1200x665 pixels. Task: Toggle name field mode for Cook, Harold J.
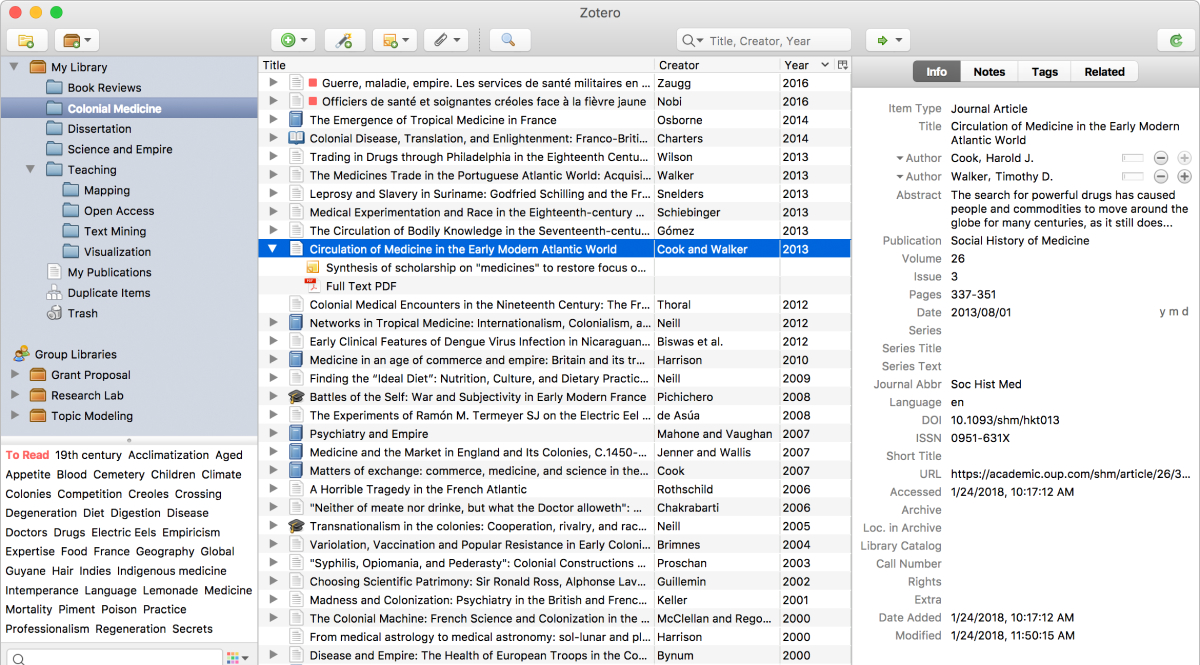pos(1132,158)
